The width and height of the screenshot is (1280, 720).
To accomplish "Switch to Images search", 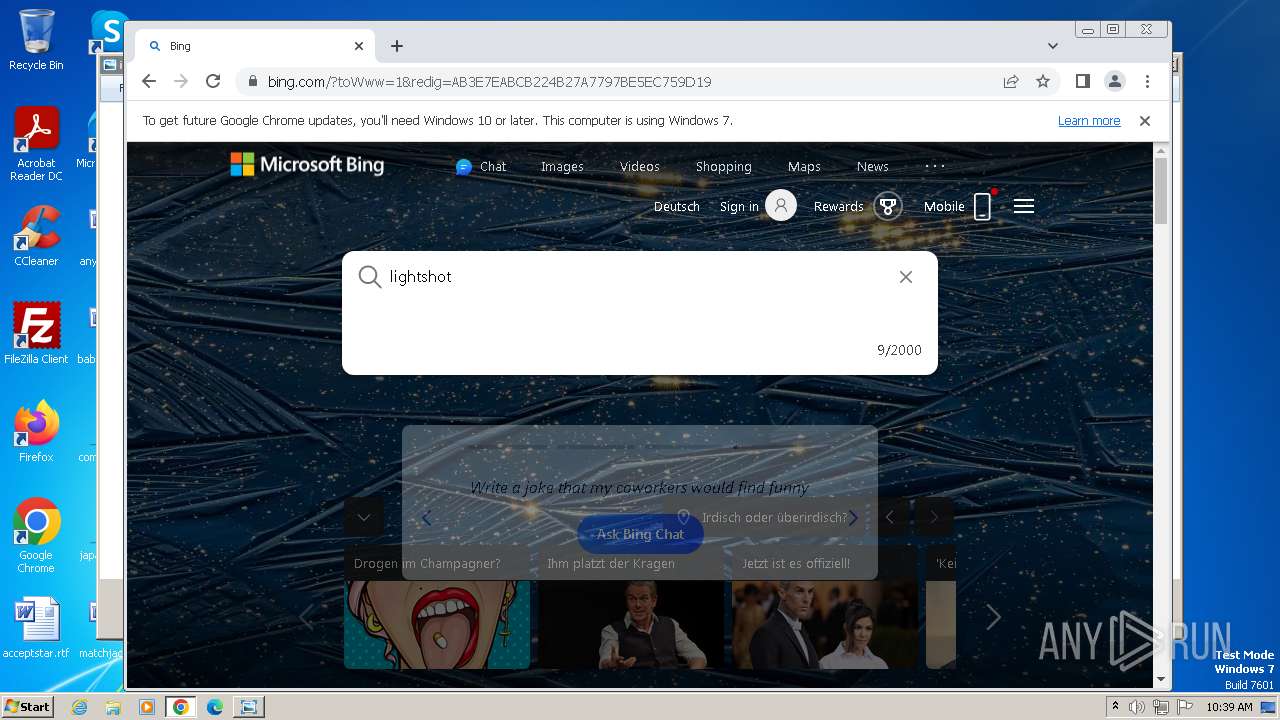I will pos(562,167).
